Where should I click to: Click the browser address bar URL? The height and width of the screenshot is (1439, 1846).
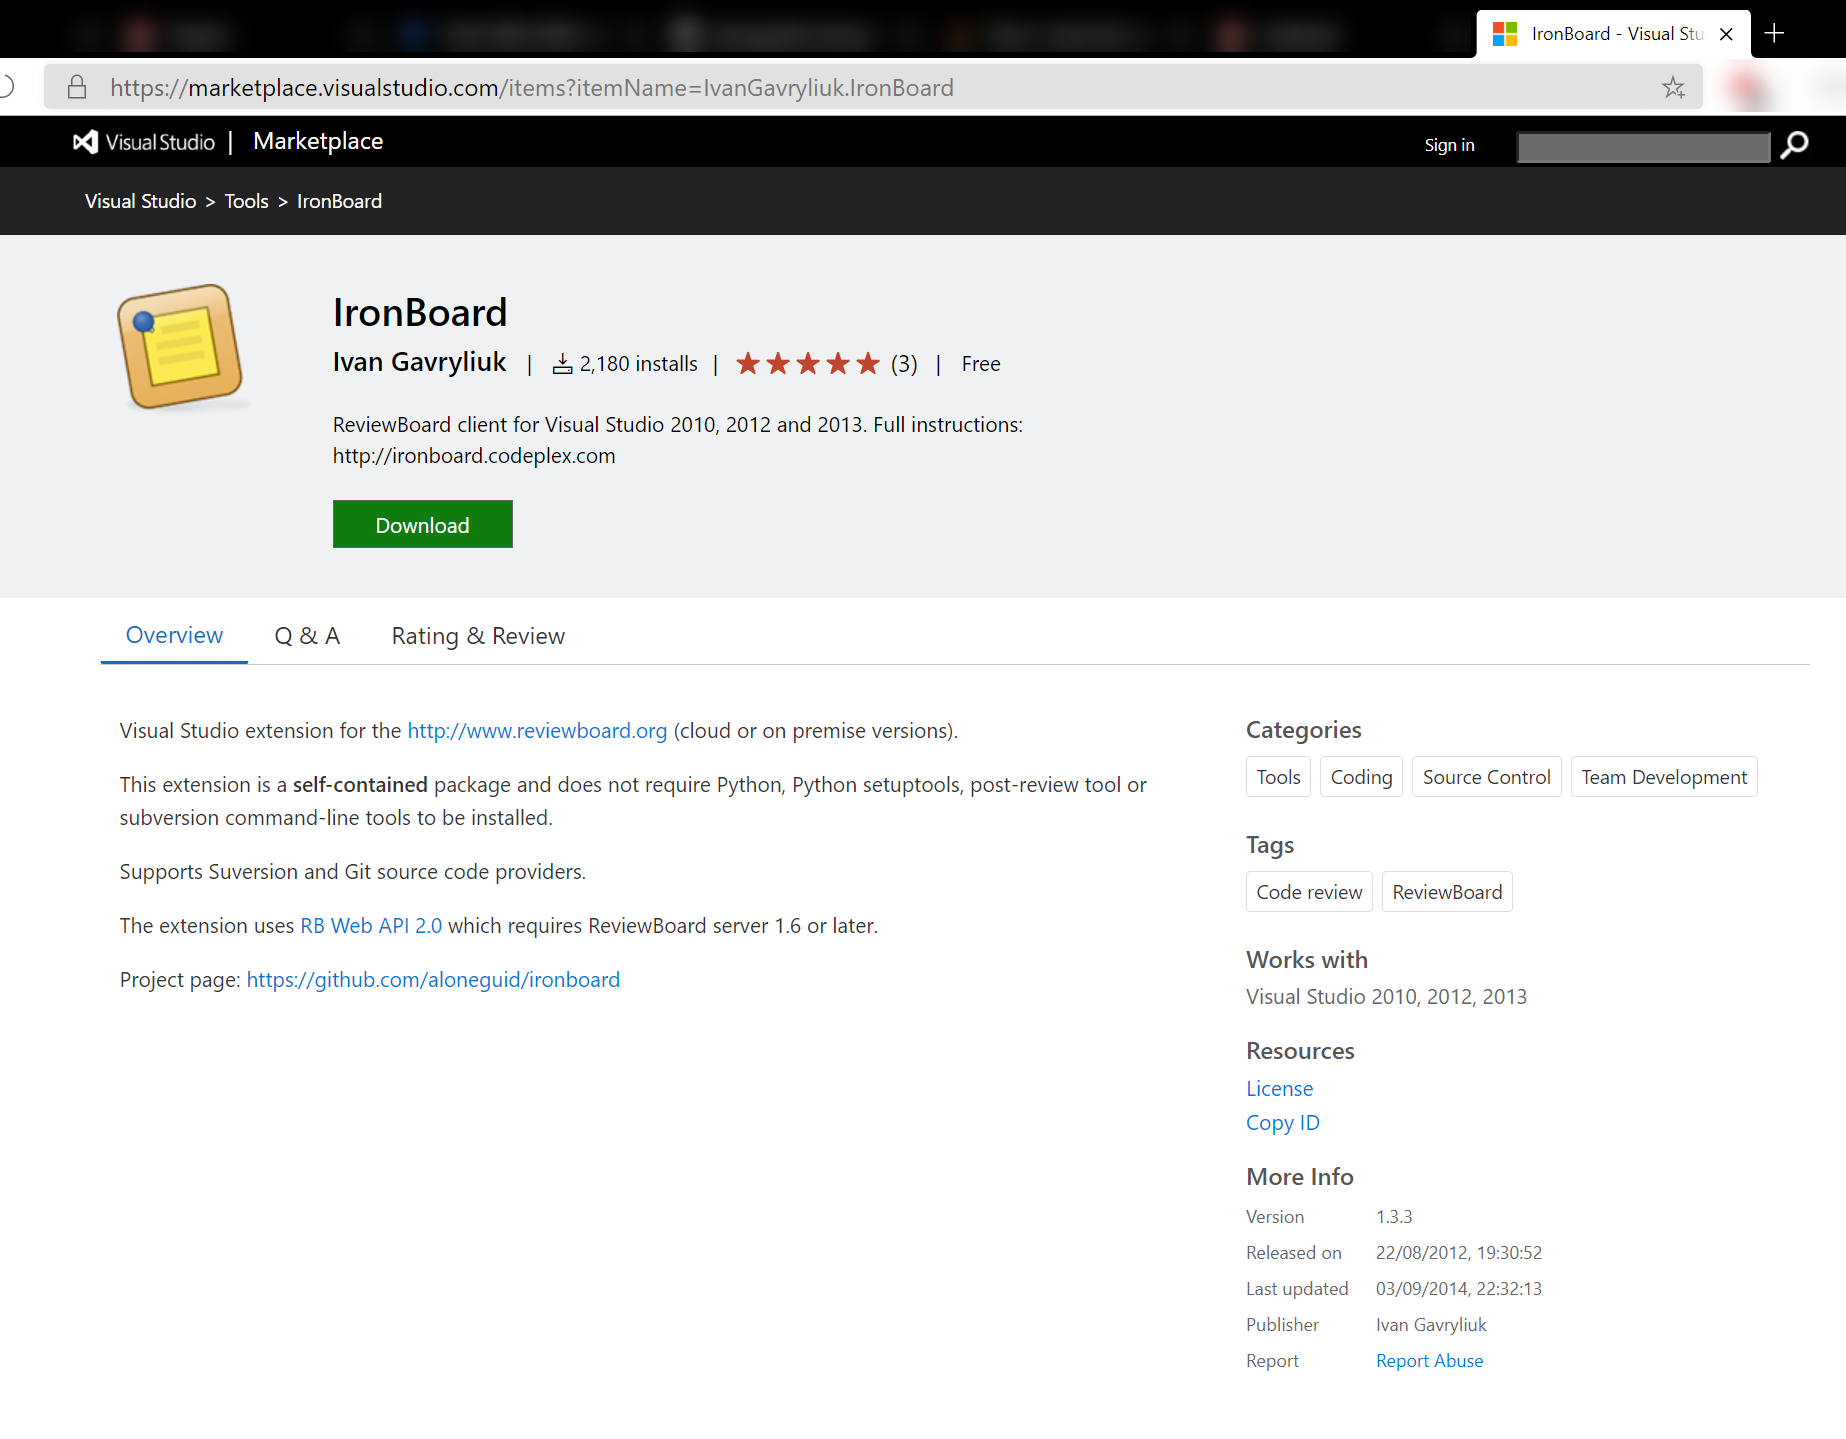click(x=532, y=88)
